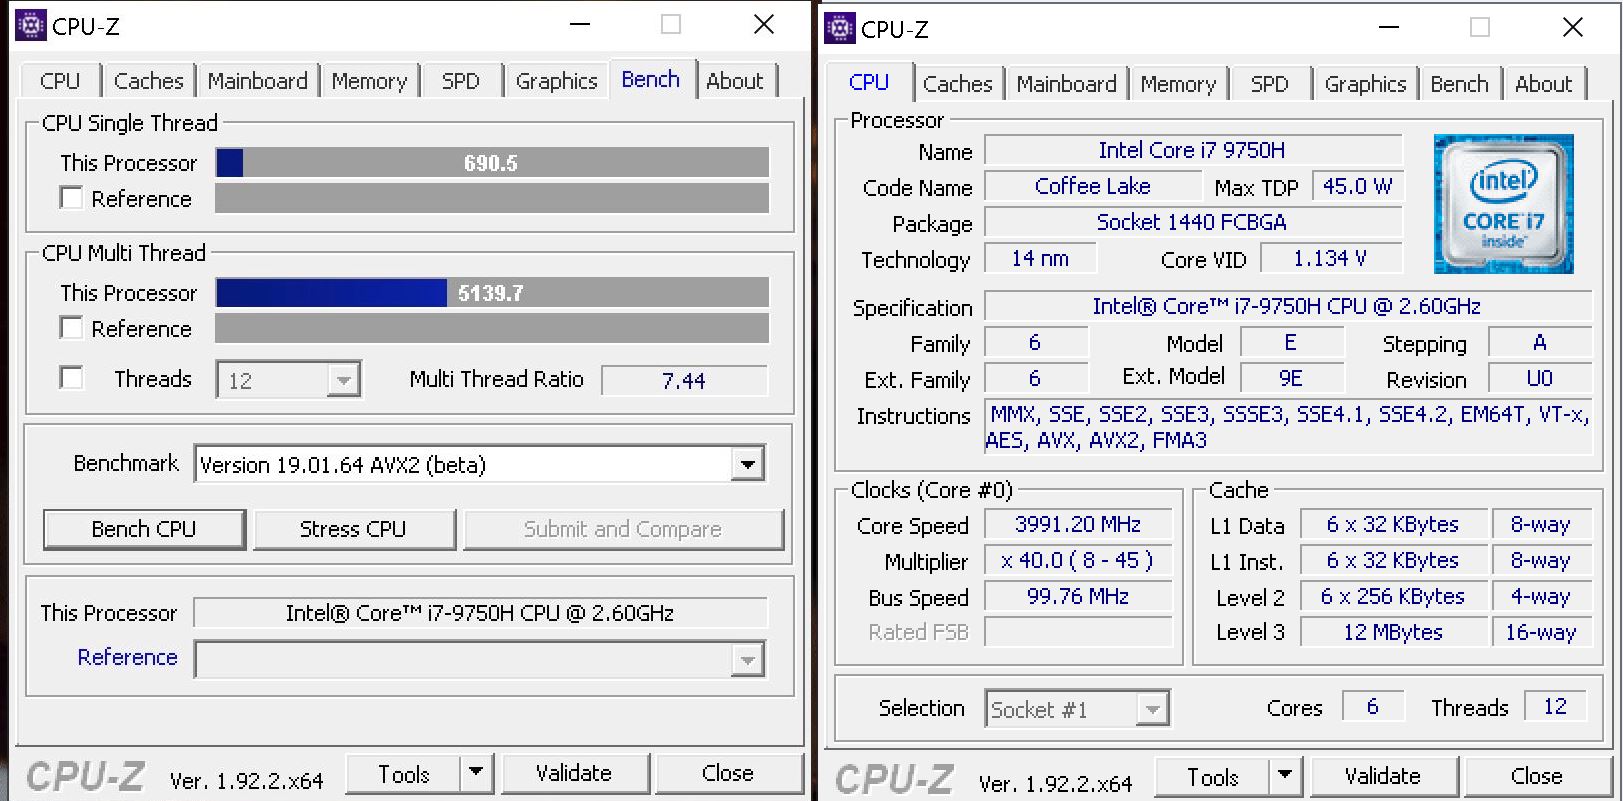Minimize the right CPU-Z window
Image resolution: width=1623 pixels, height=801 pixels.
1388,28
